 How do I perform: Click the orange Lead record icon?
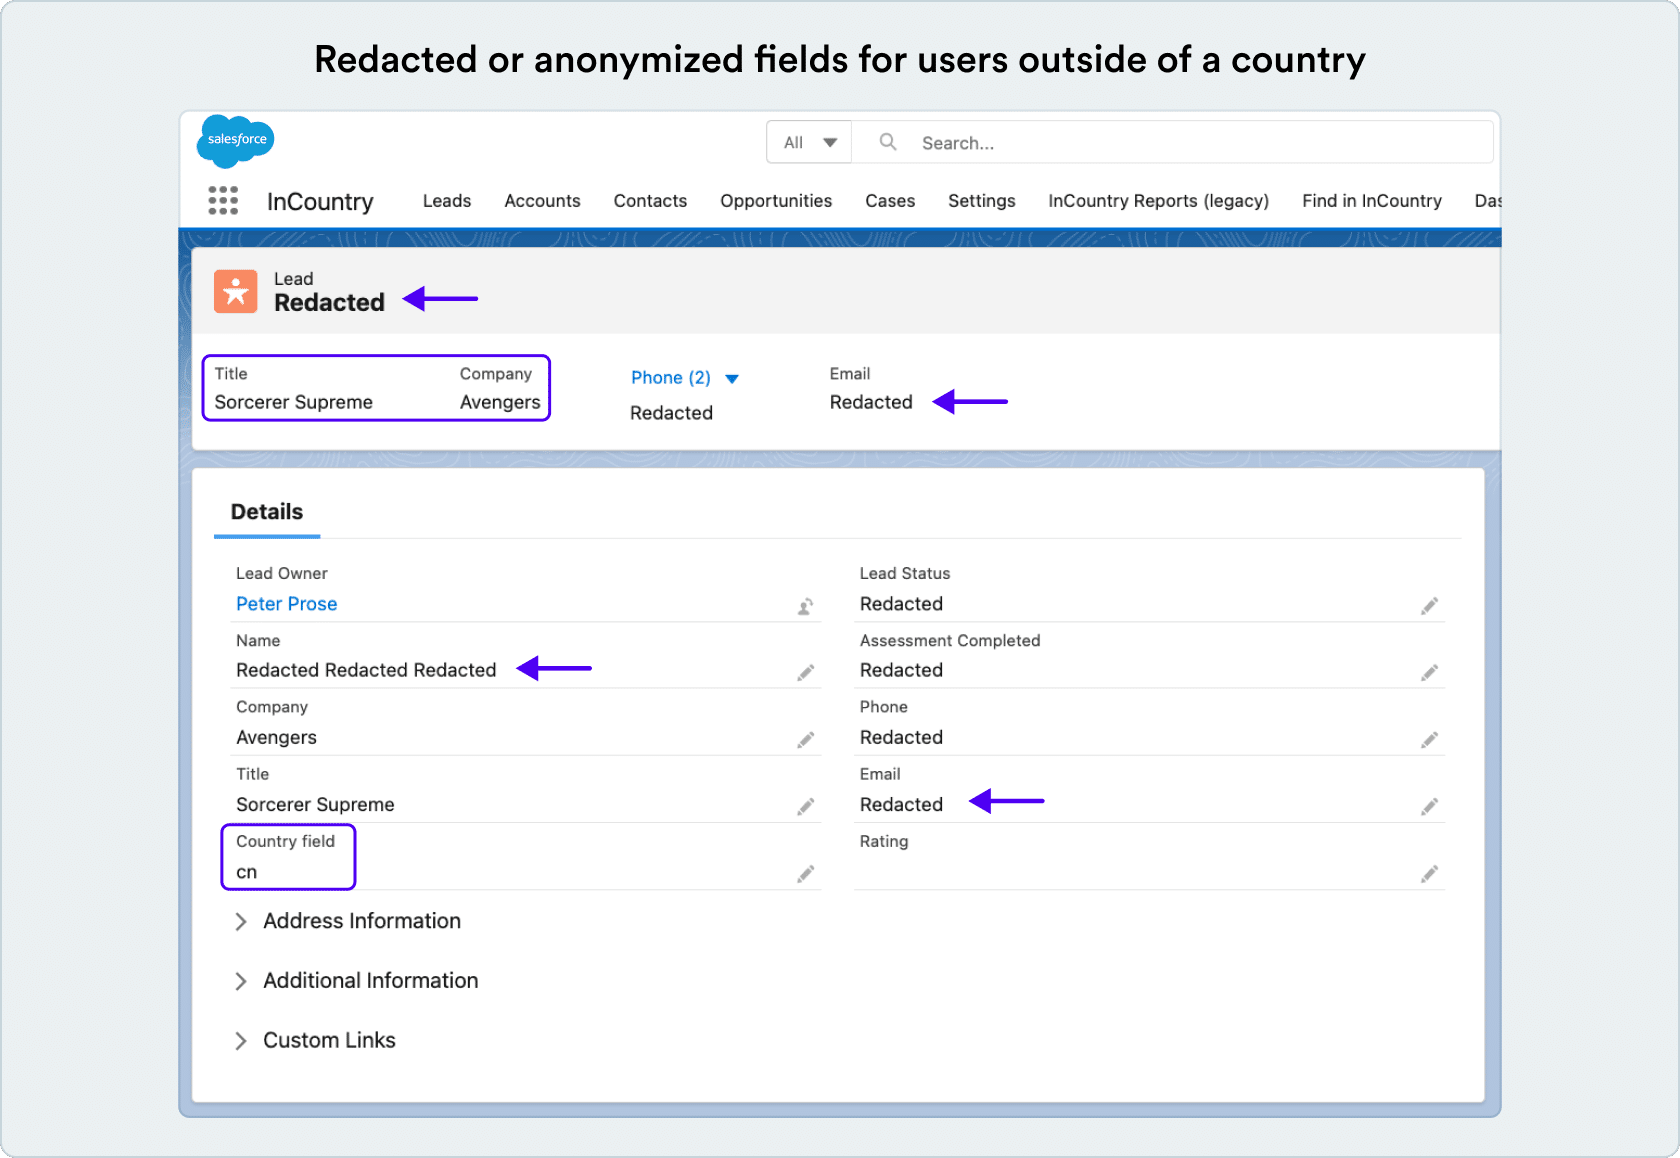[x=236, y=291]
